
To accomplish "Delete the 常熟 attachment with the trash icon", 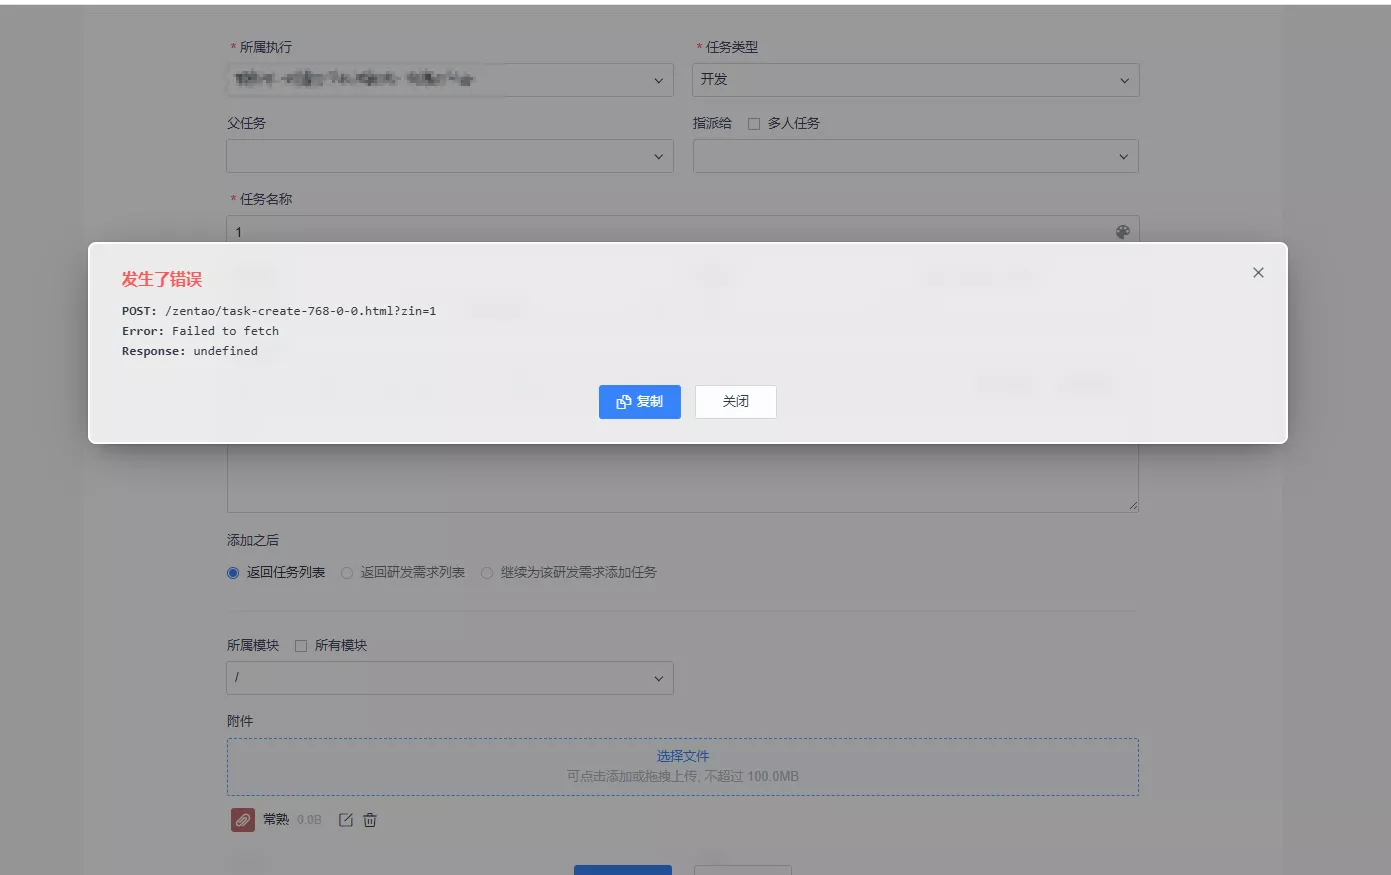I will point(370,820).
